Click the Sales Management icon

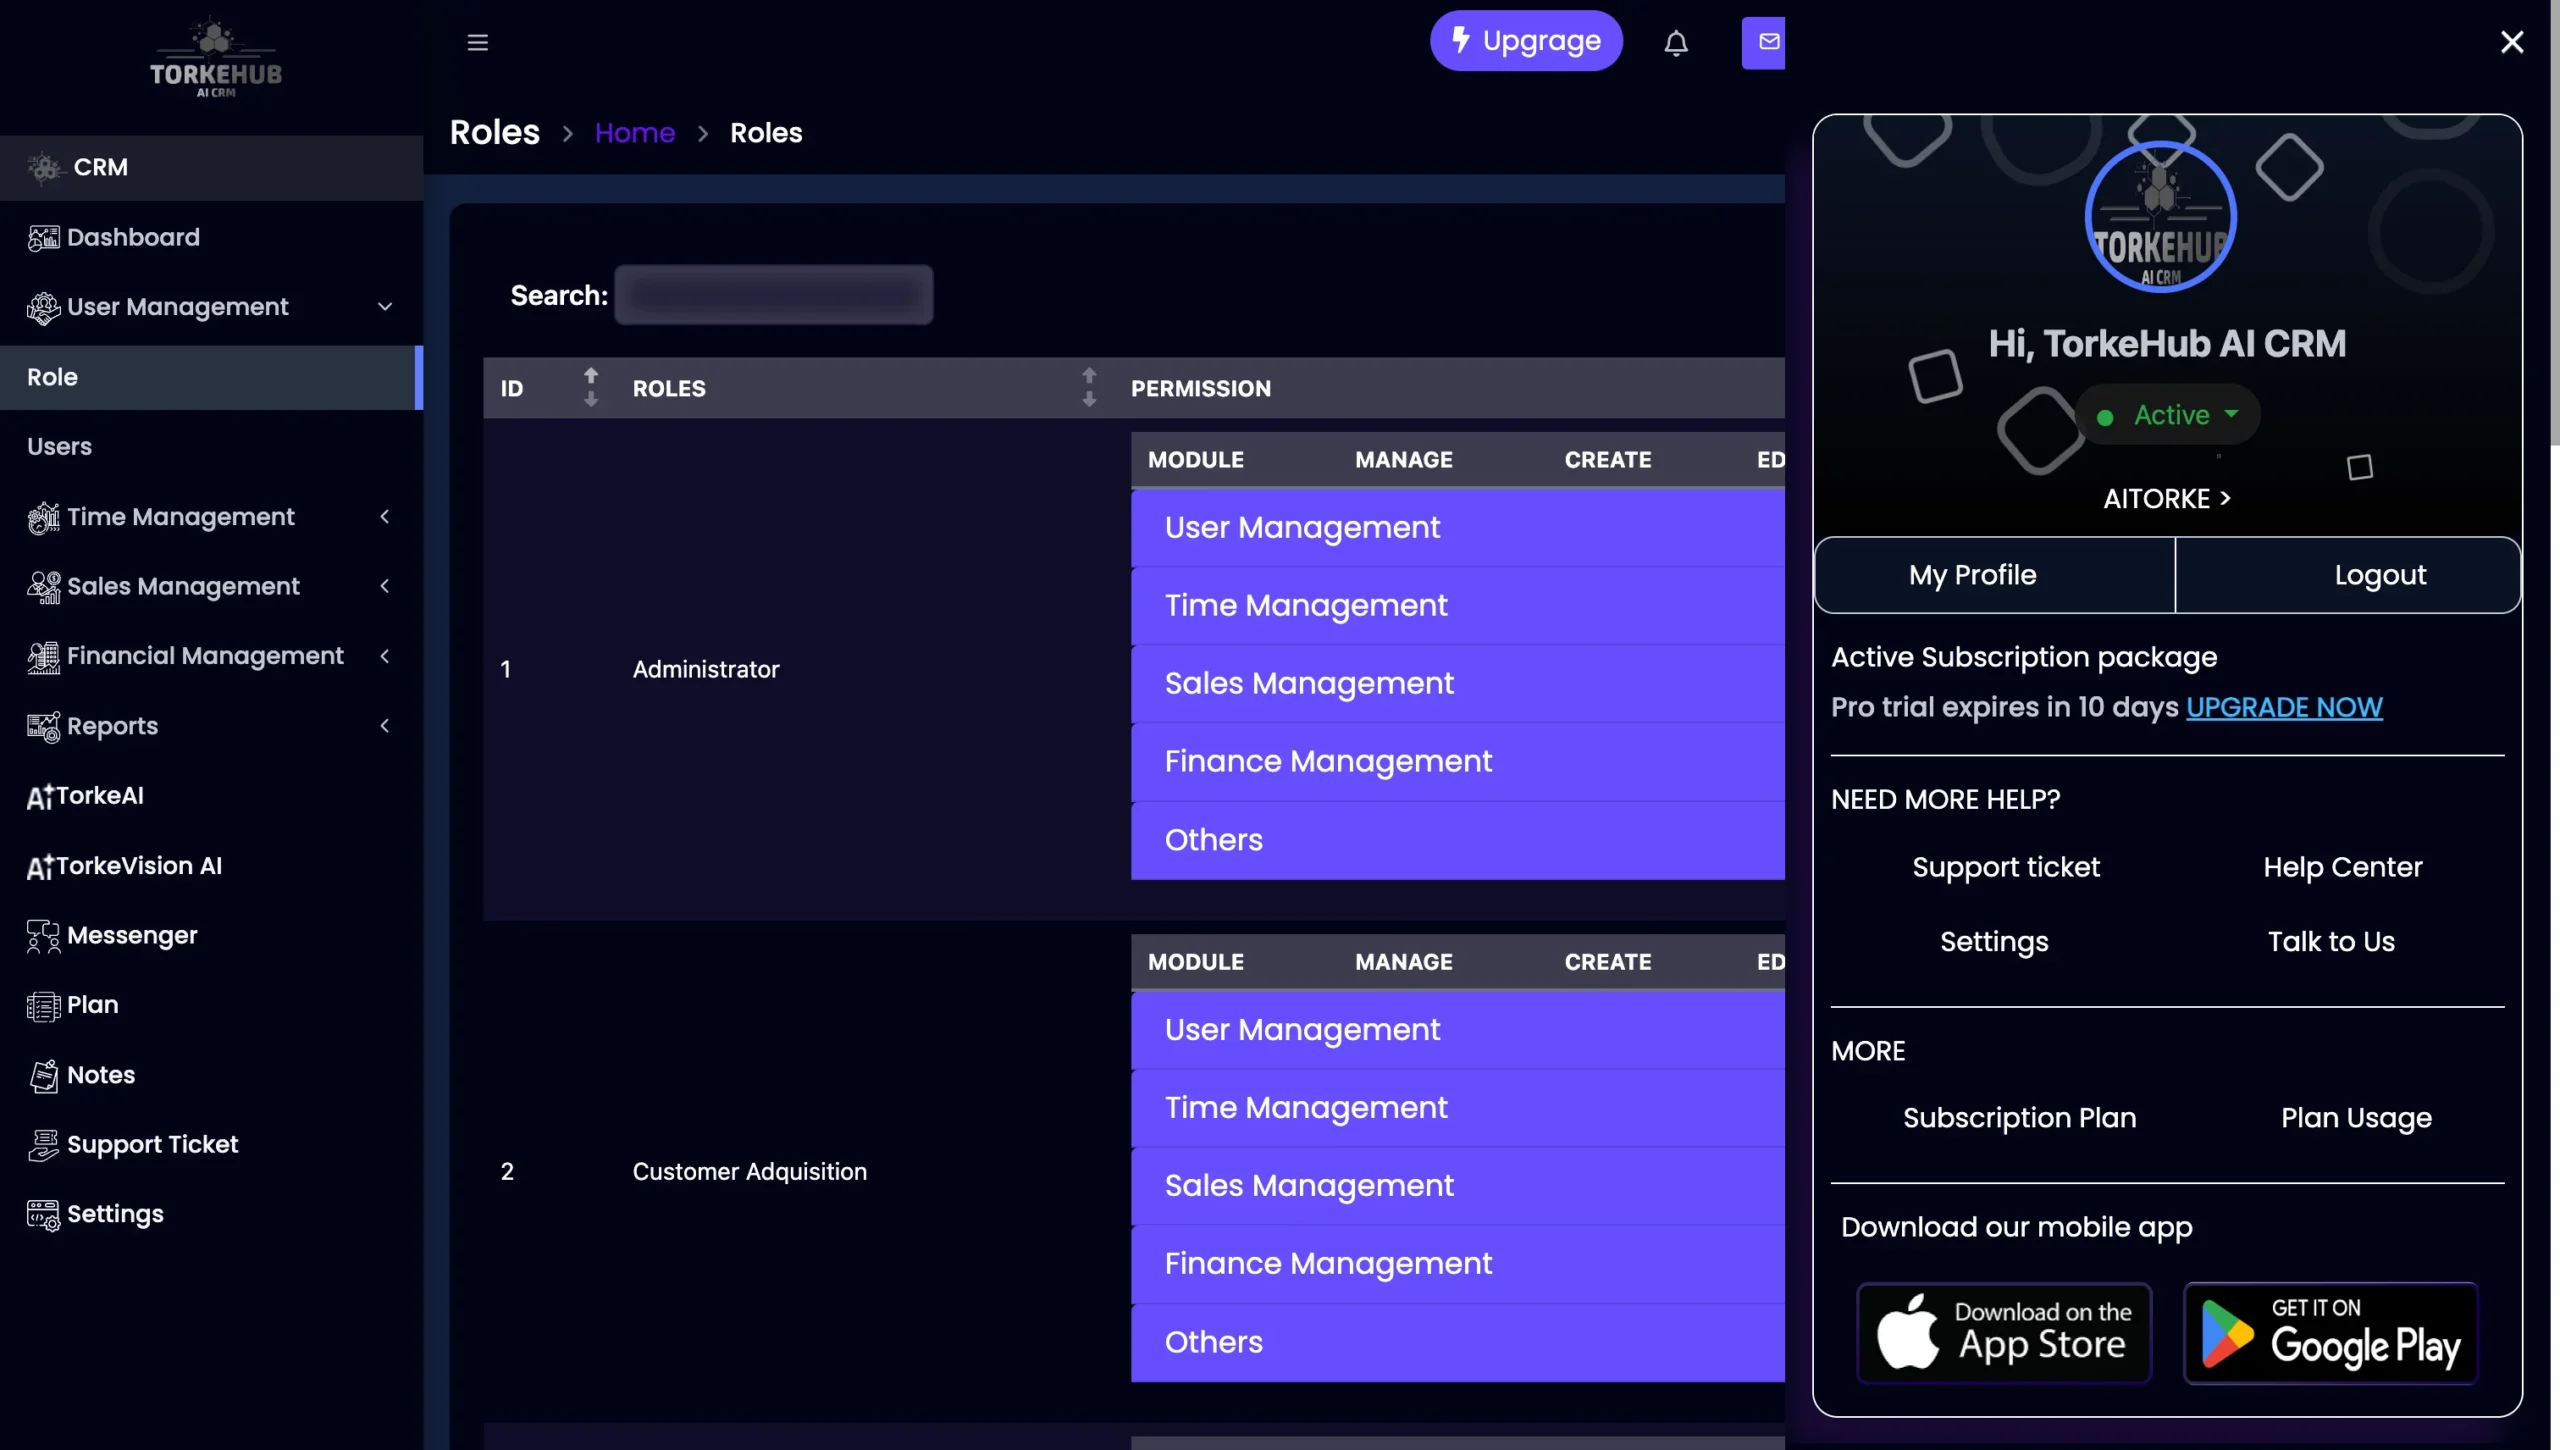point(43,586)
